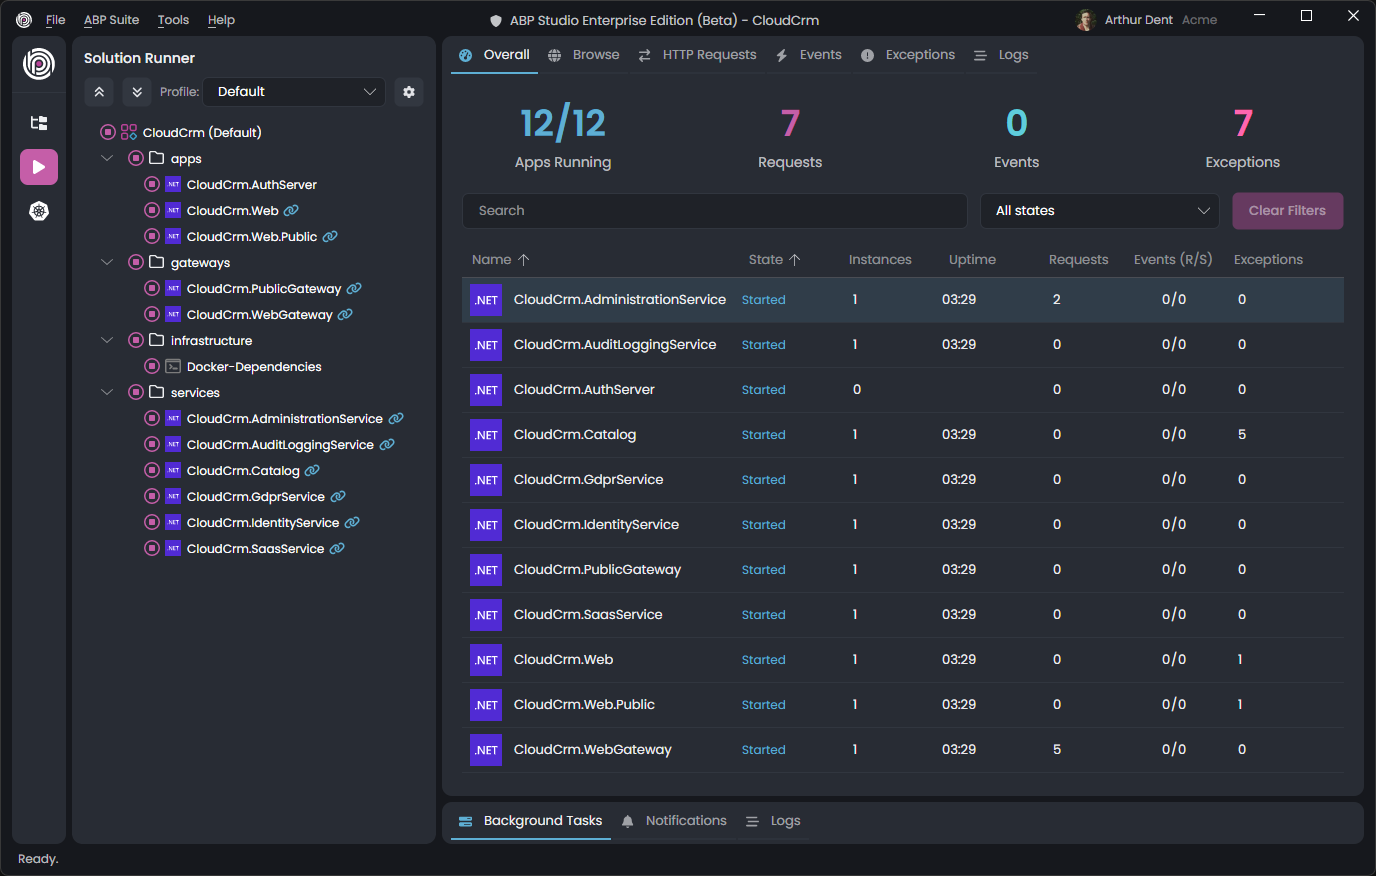Click the Clear Filters button
The height and width of the screenshot is (876, 1376).
coord(1287,211)
